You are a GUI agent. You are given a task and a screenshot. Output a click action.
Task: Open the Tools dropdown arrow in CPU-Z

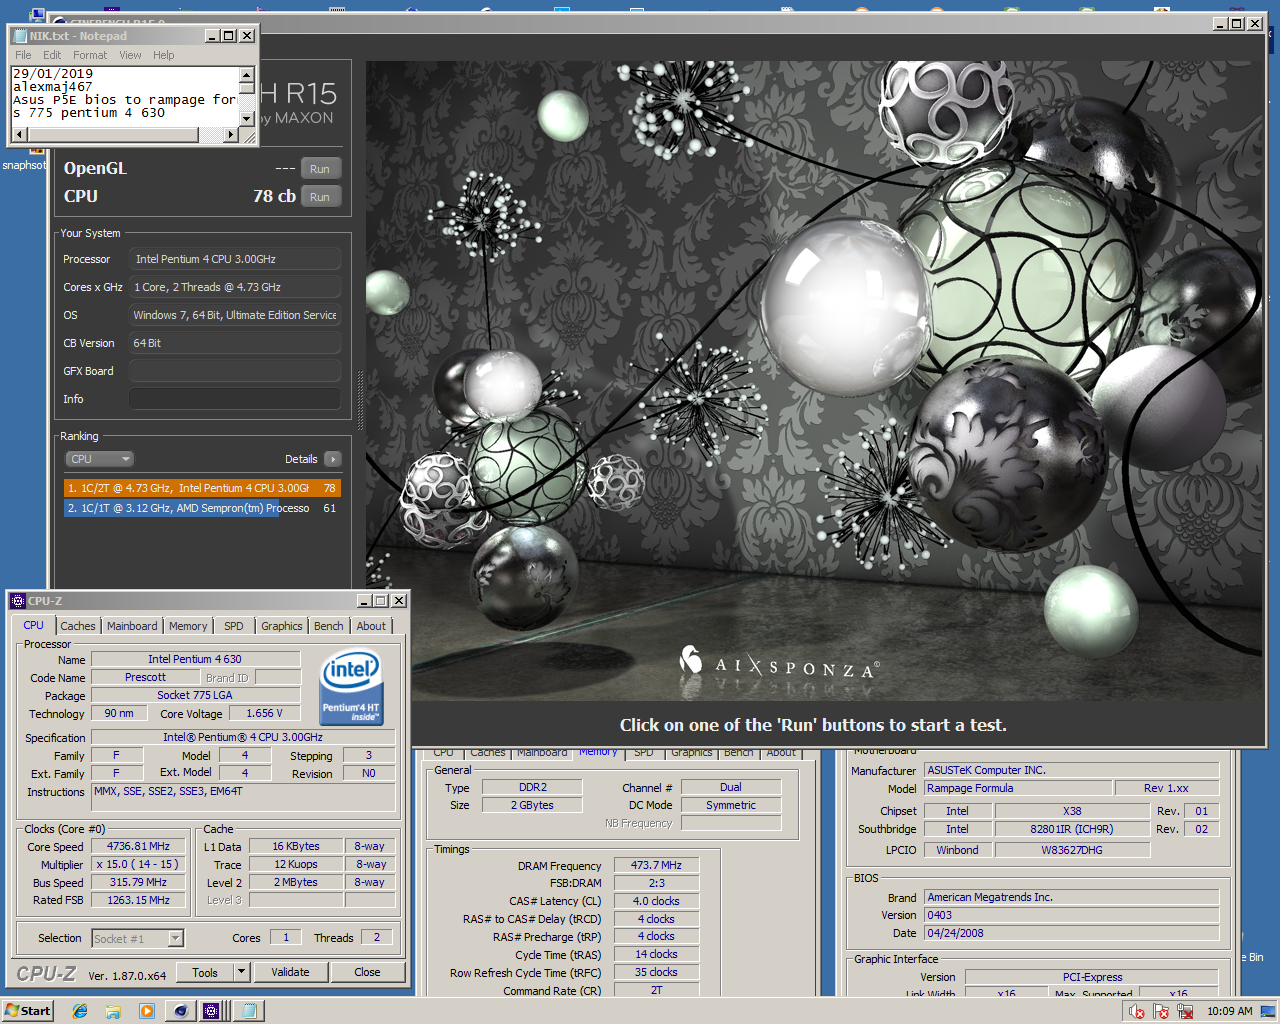coord(241,972)
